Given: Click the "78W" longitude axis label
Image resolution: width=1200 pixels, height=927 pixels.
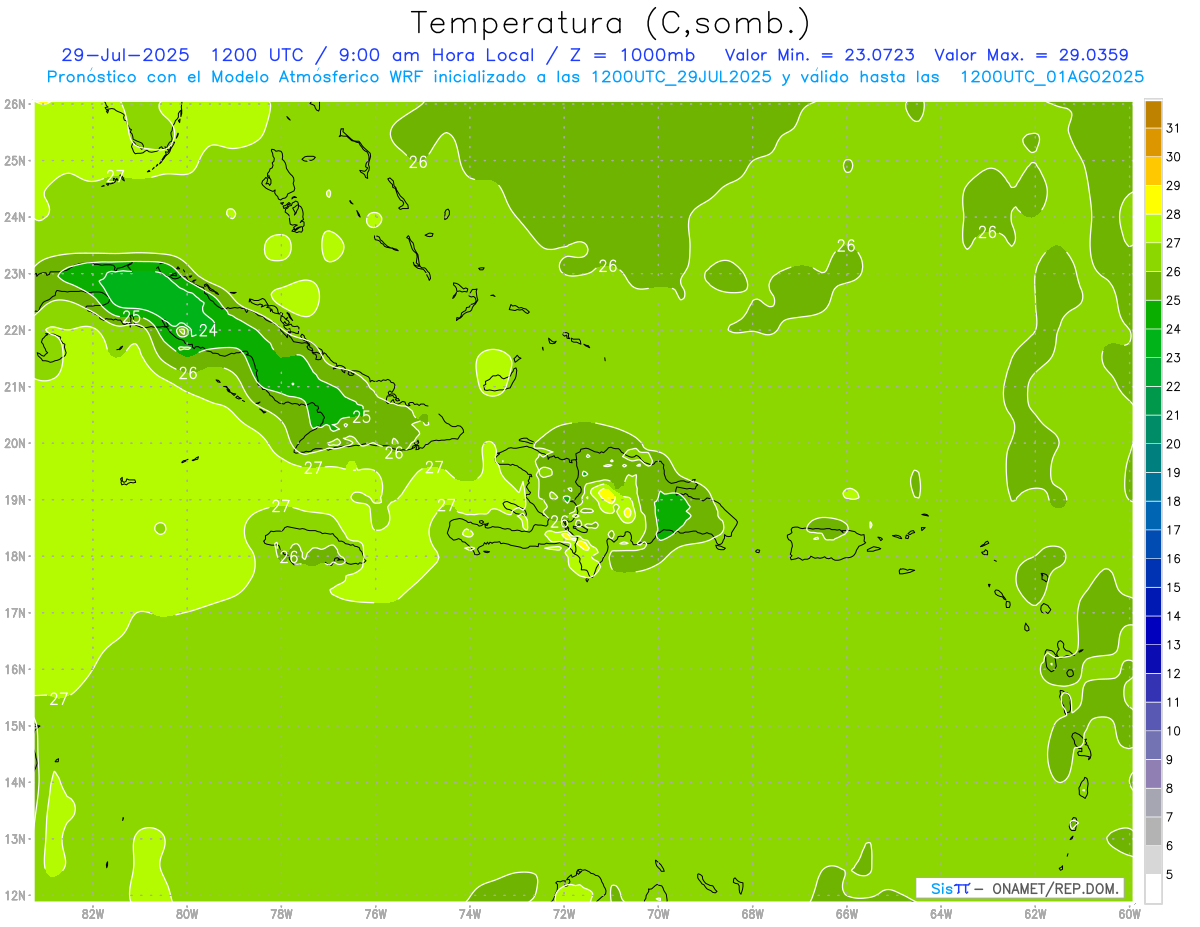Looking at the screenshot, I should (281, 913).
